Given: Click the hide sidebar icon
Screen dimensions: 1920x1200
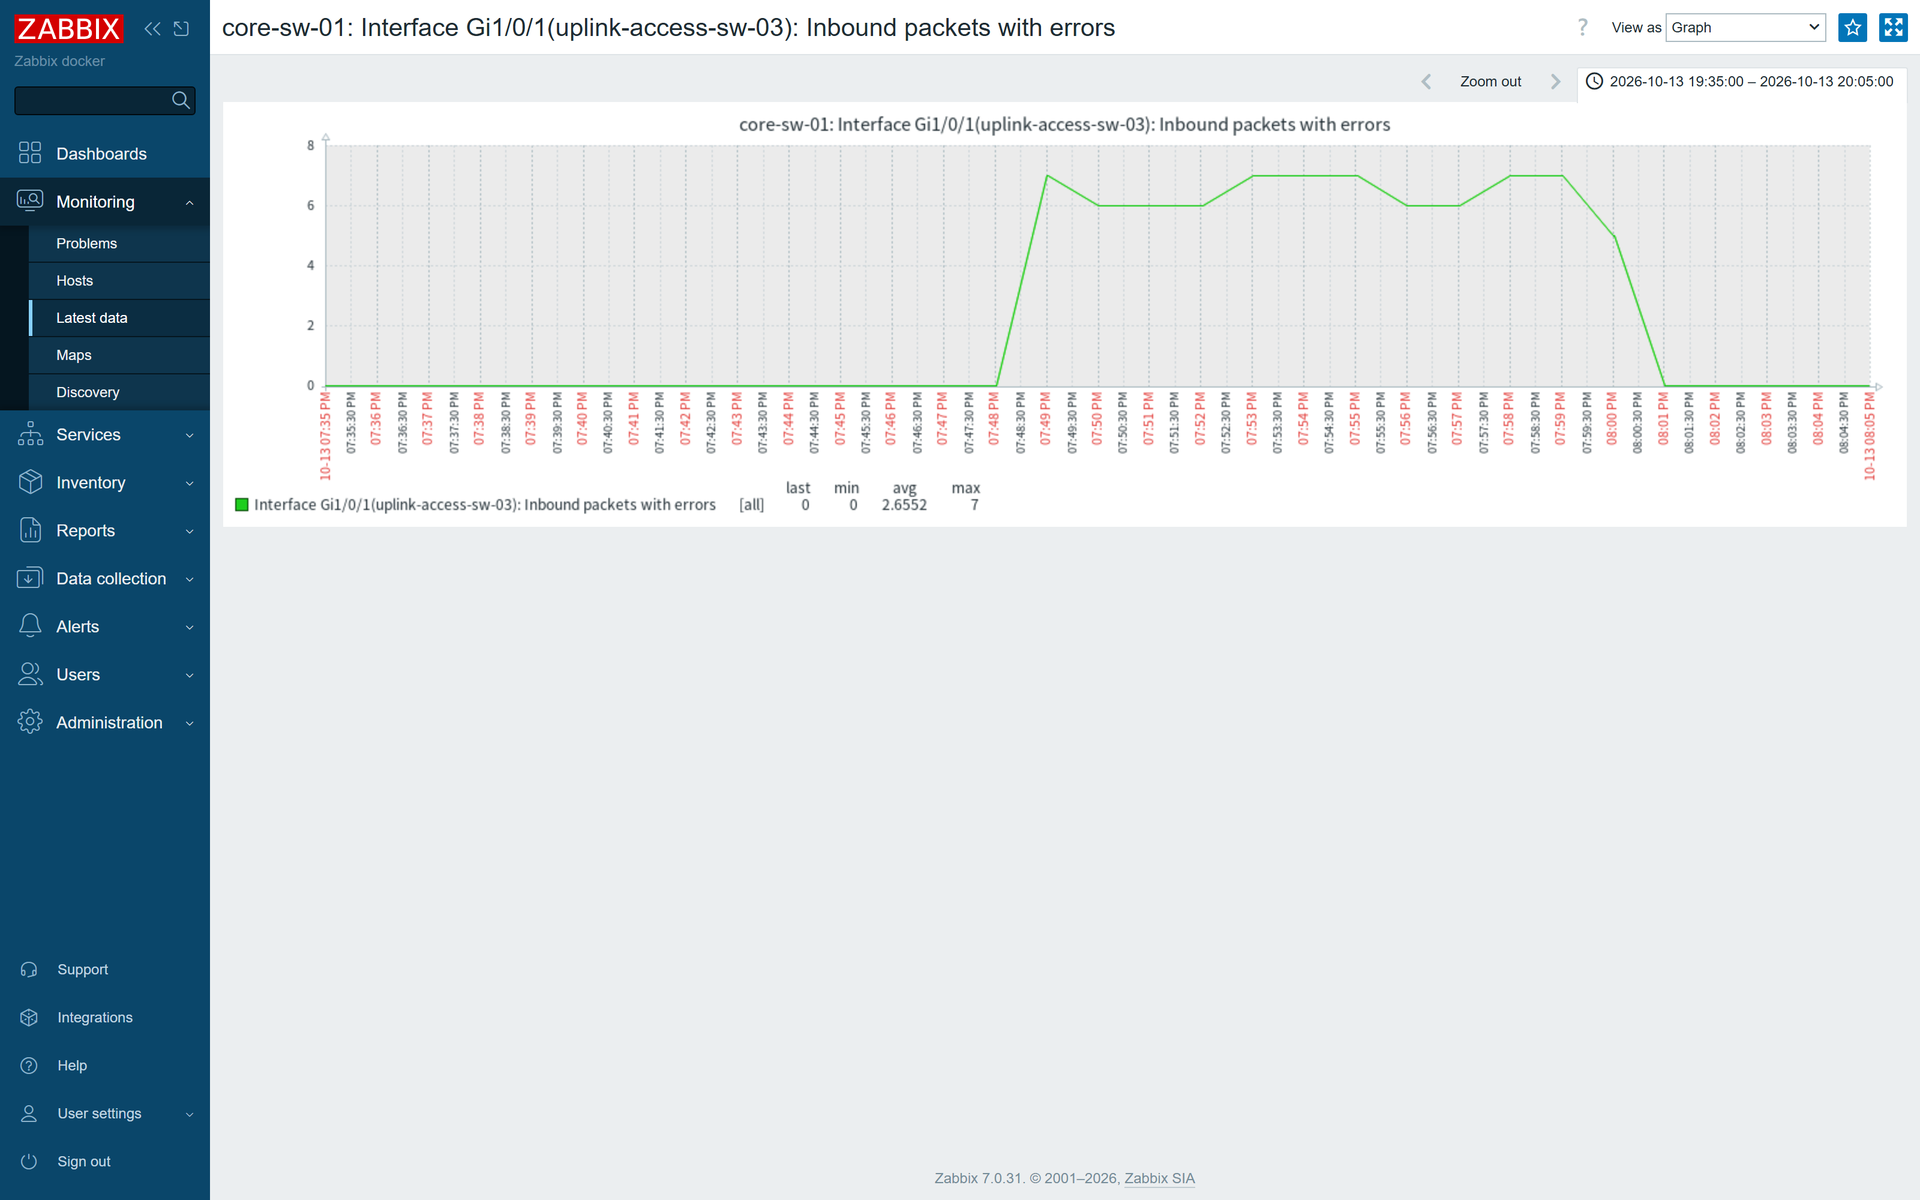Looking at the screenshot, I should click(x=181, y=29).
